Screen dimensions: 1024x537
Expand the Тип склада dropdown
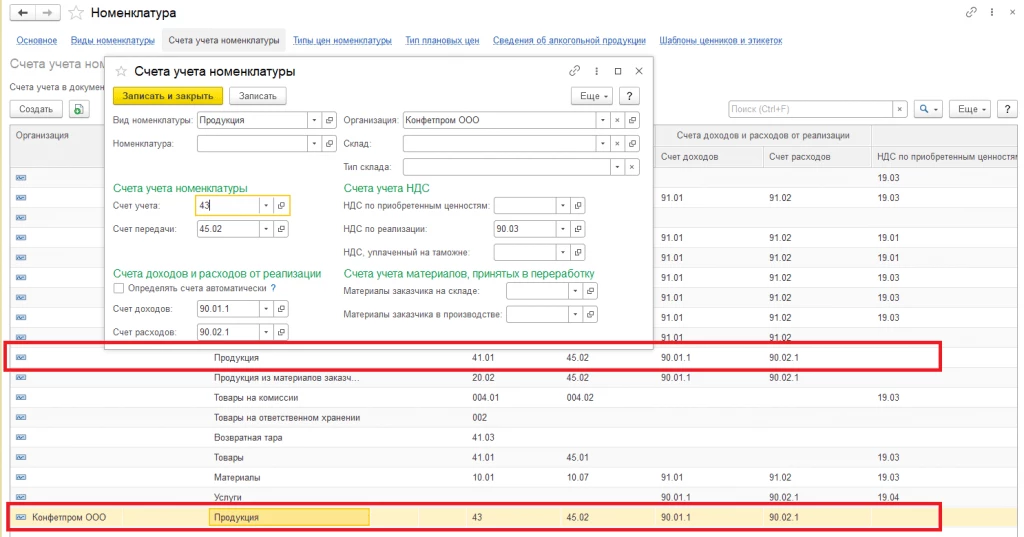coord(617,167)
